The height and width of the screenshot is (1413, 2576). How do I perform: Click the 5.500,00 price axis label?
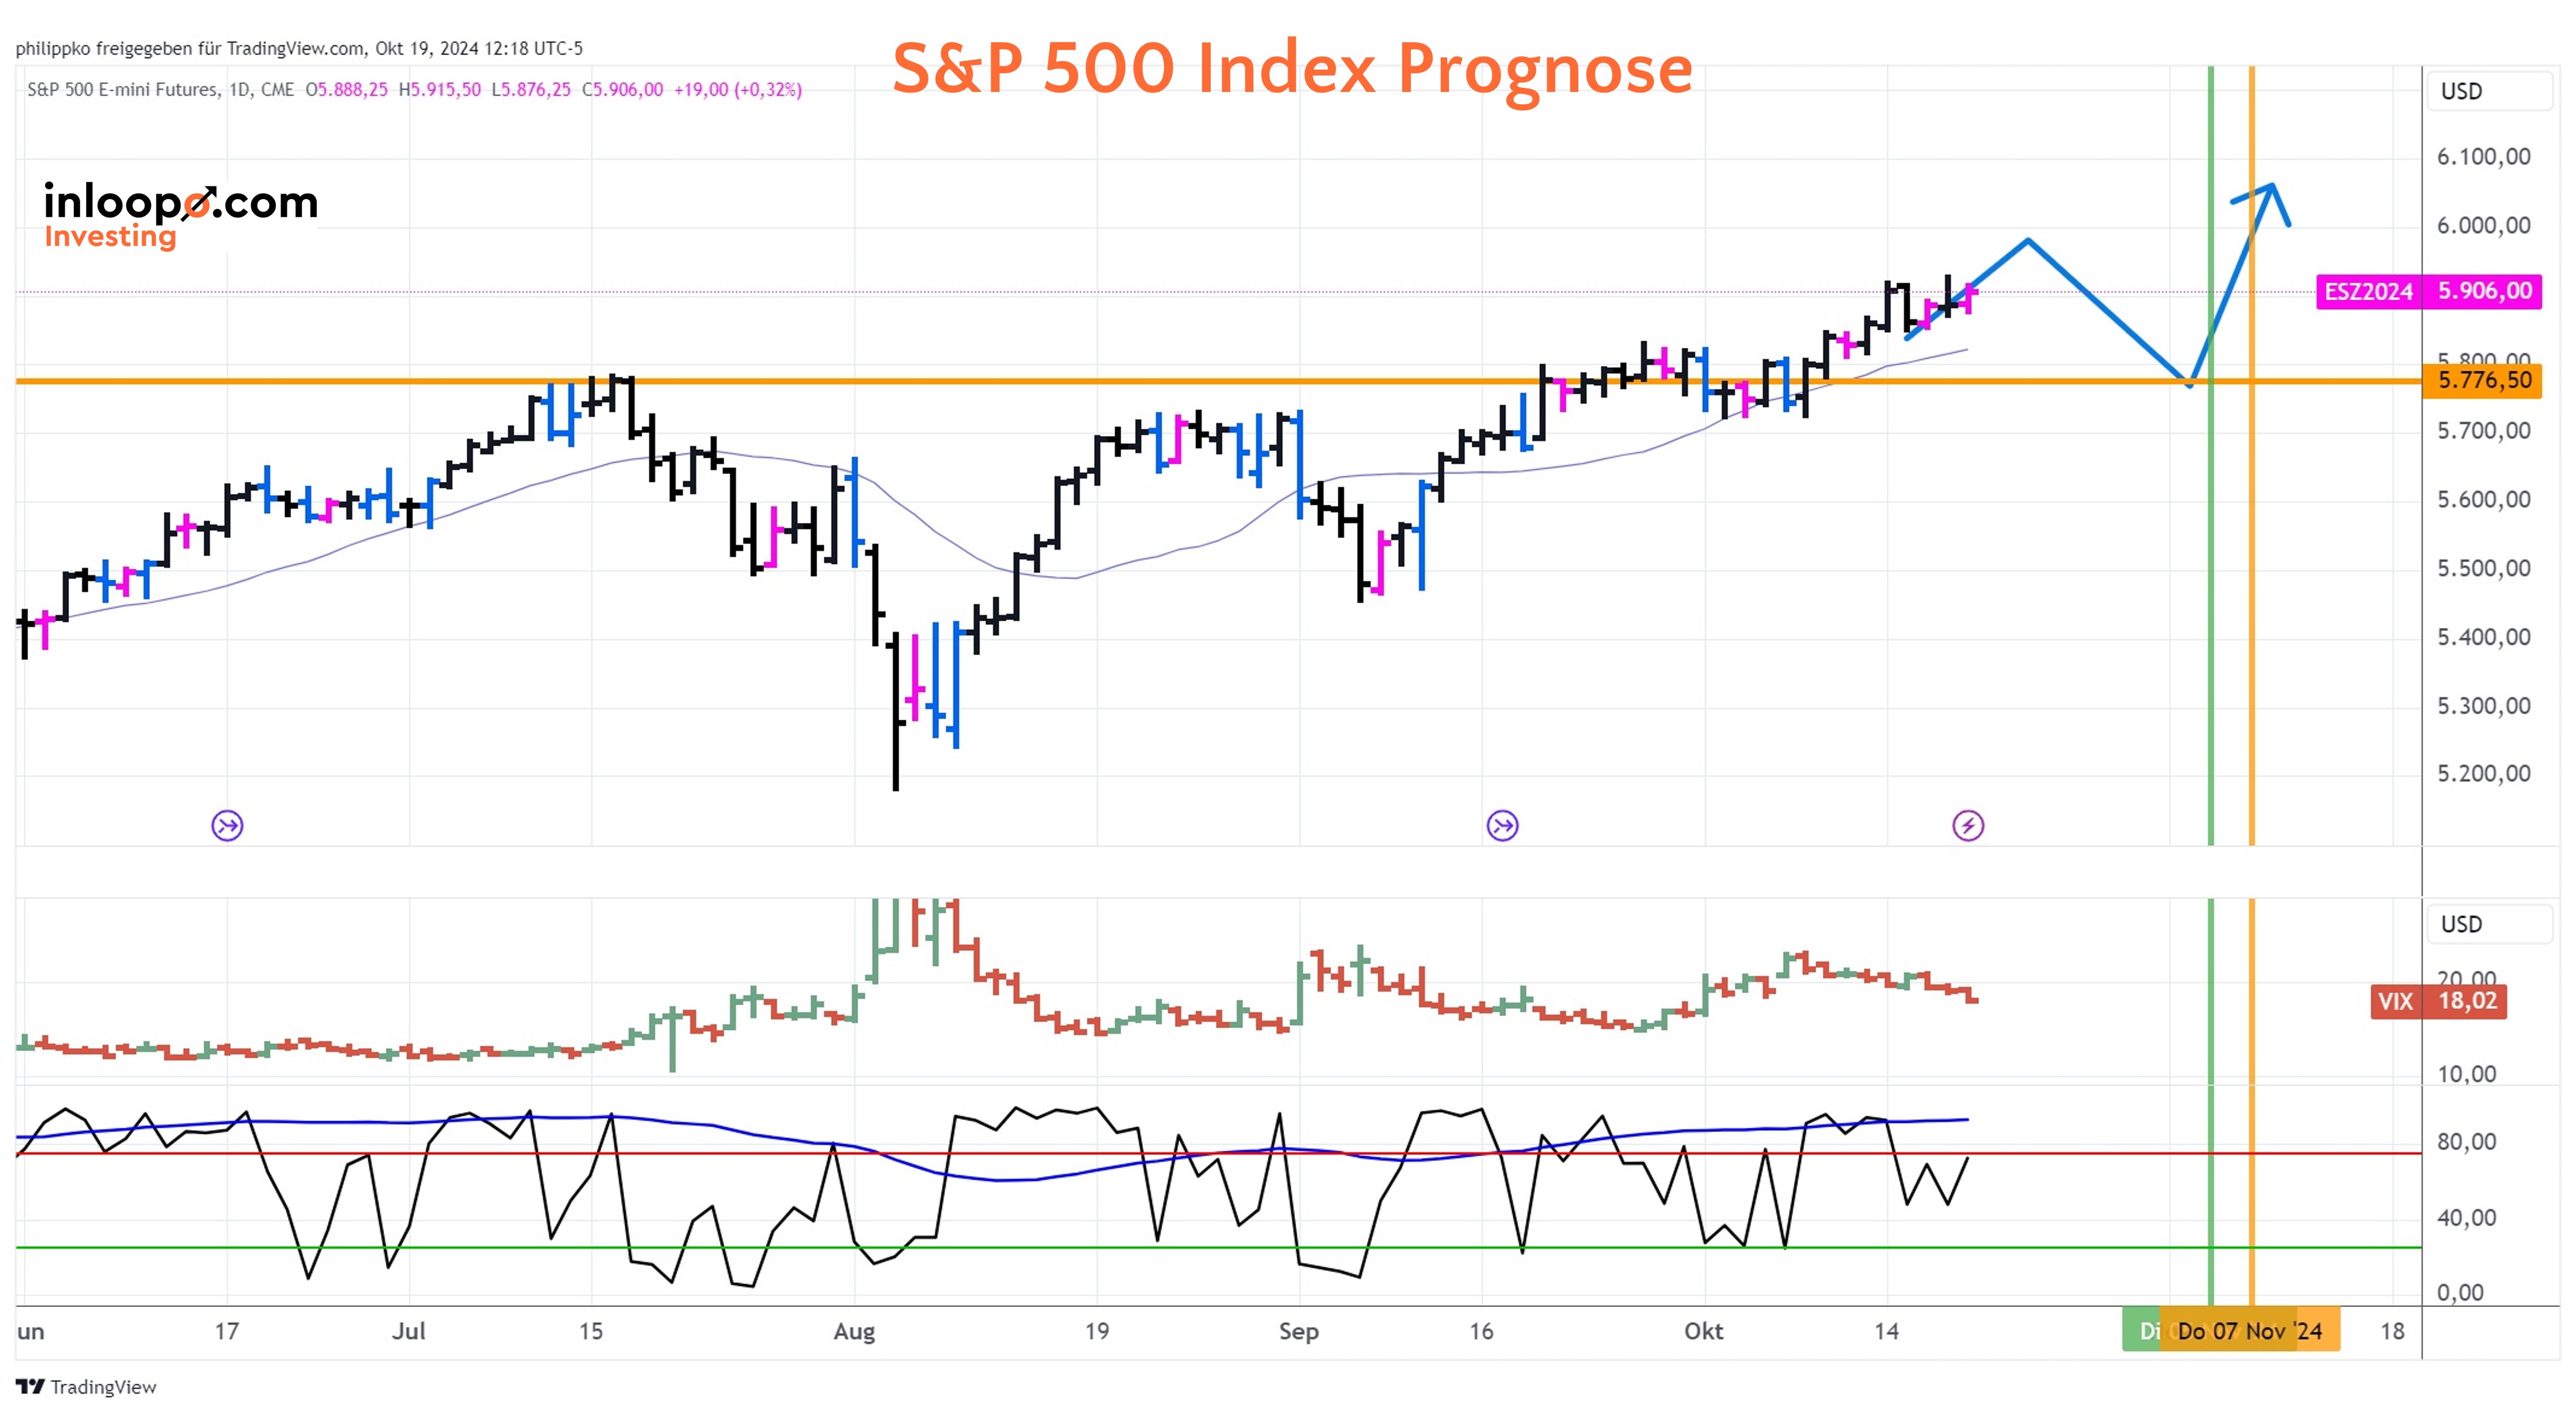point(2483,569)
